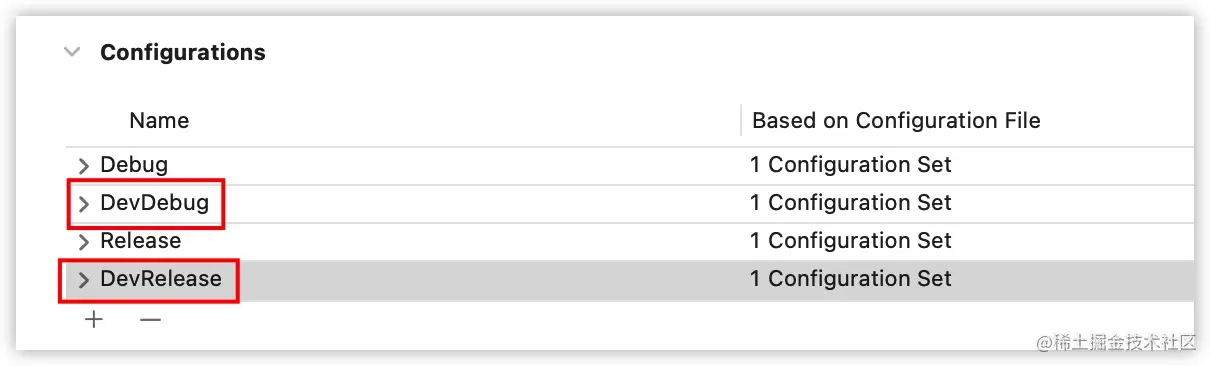
Task: Click the Configurations section title
Action: (183, 52)
